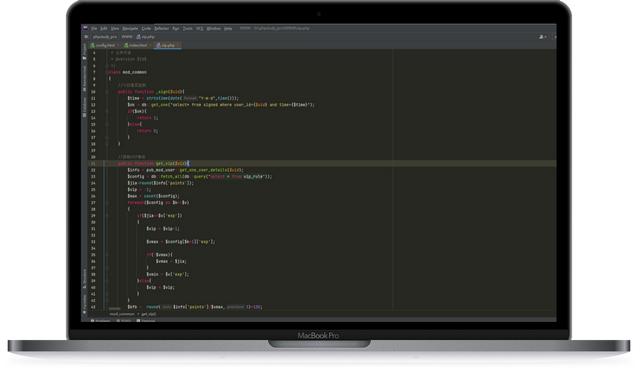Image resolution: width=640 pixels, height=370 pixels.
Task: Select the first html editor tab
Action: click(x=104, y=45)
